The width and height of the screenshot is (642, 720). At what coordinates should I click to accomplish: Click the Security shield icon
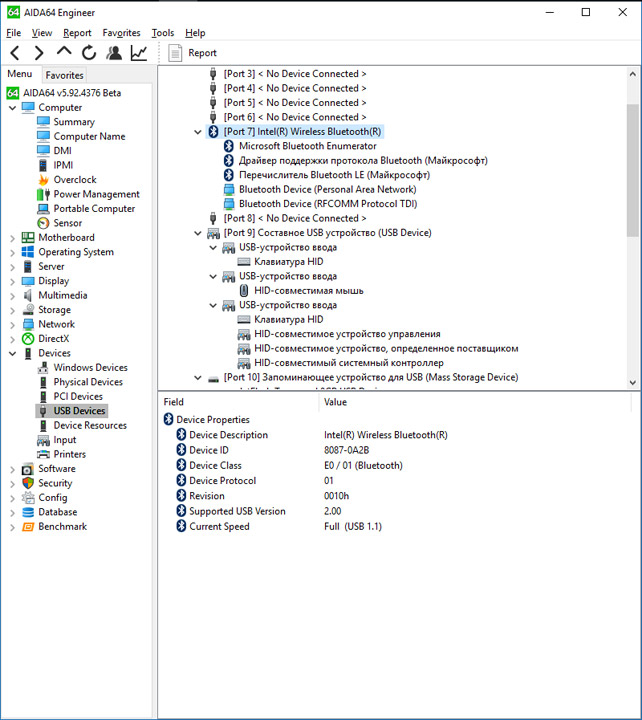click(28, 483)
